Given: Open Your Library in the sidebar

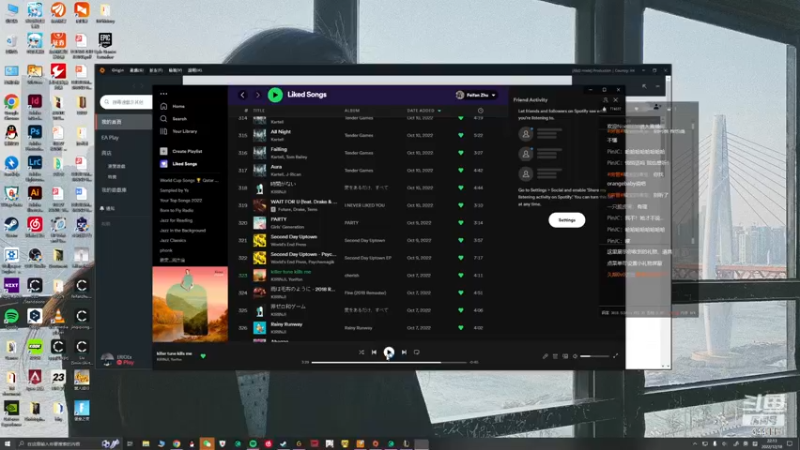Looking at the screenshot, I should [179, 131].
